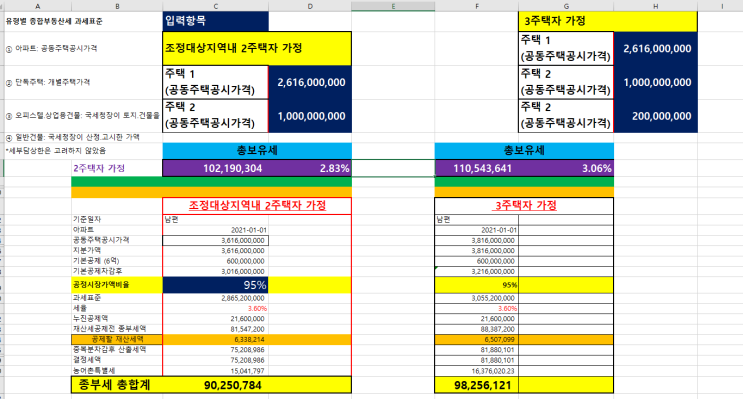743x399 pixels.
Task: Click the '기본공제 (6억)' row label
Action: [x=96, y=261]
